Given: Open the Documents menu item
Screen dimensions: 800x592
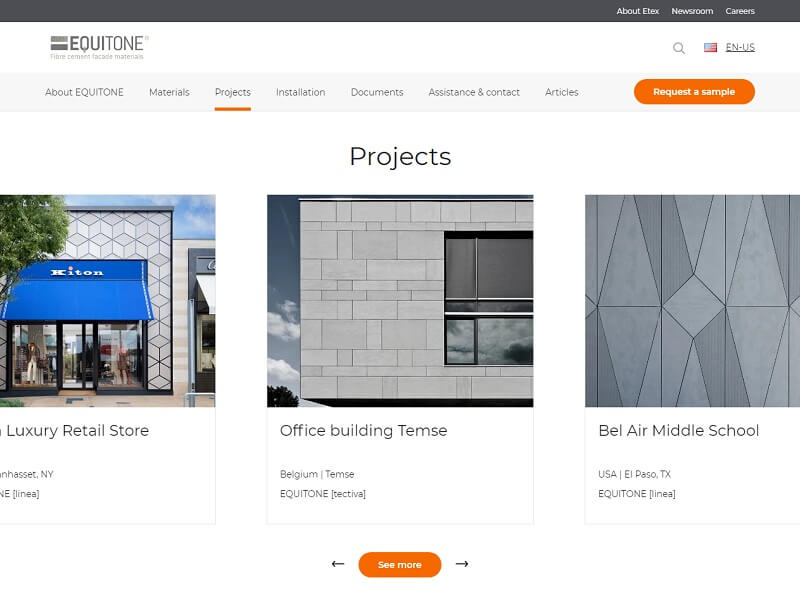Looking at the screenshot, I should click(377, 92).
